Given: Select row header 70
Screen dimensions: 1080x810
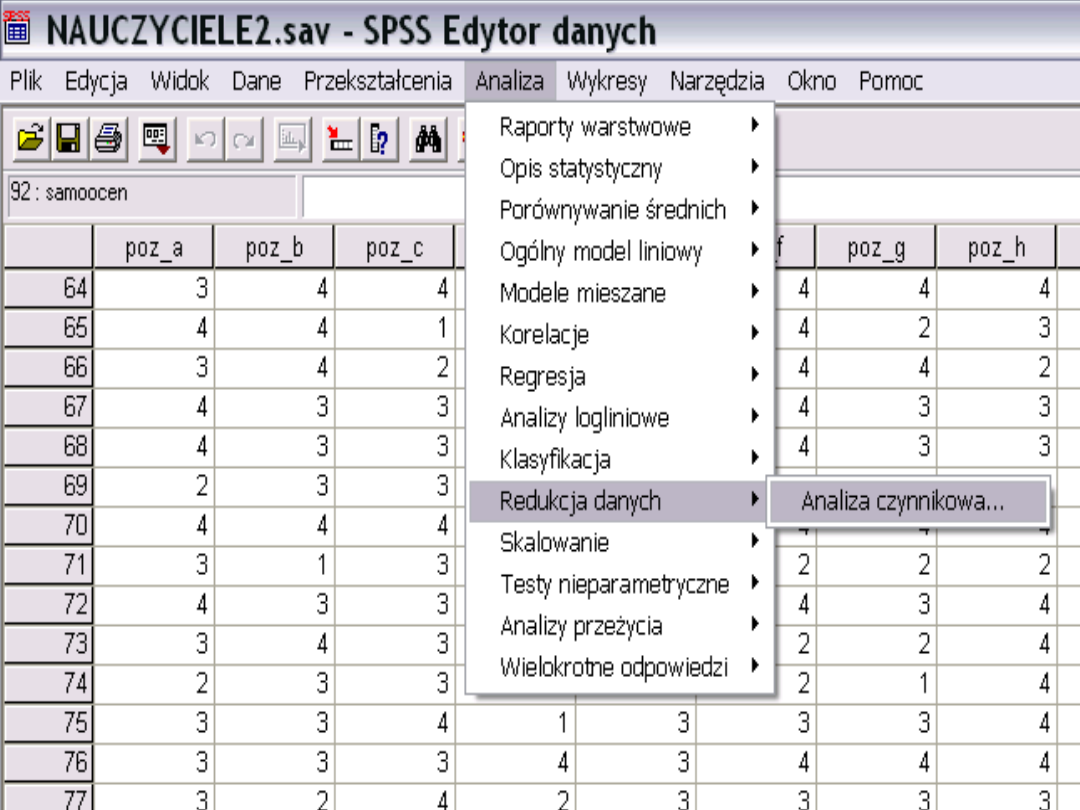Looking at the screenshot, I should pos(50,523).
